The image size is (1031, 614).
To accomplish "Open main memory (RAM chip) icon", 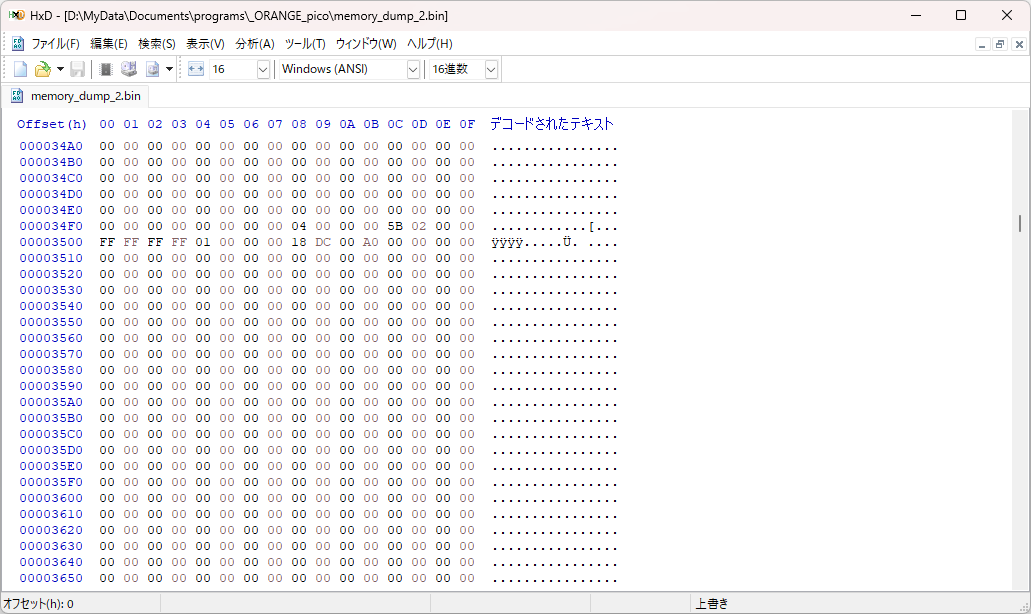I will pos(106,69).
